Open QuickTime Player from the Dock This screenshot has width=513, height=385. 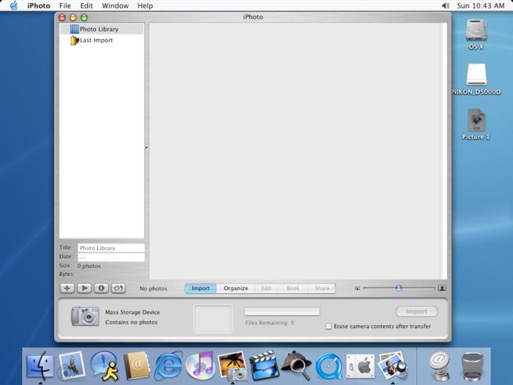[x=329, y=367]
